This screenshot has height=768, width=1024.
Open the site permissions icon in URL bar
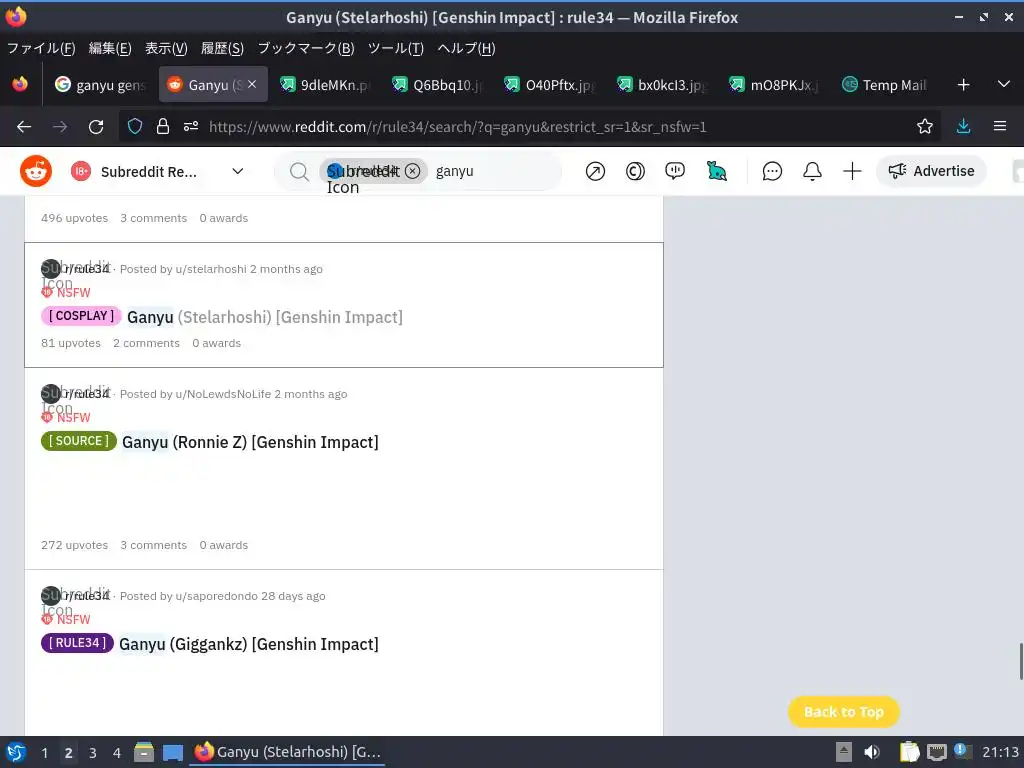click(x=191, y=127)
